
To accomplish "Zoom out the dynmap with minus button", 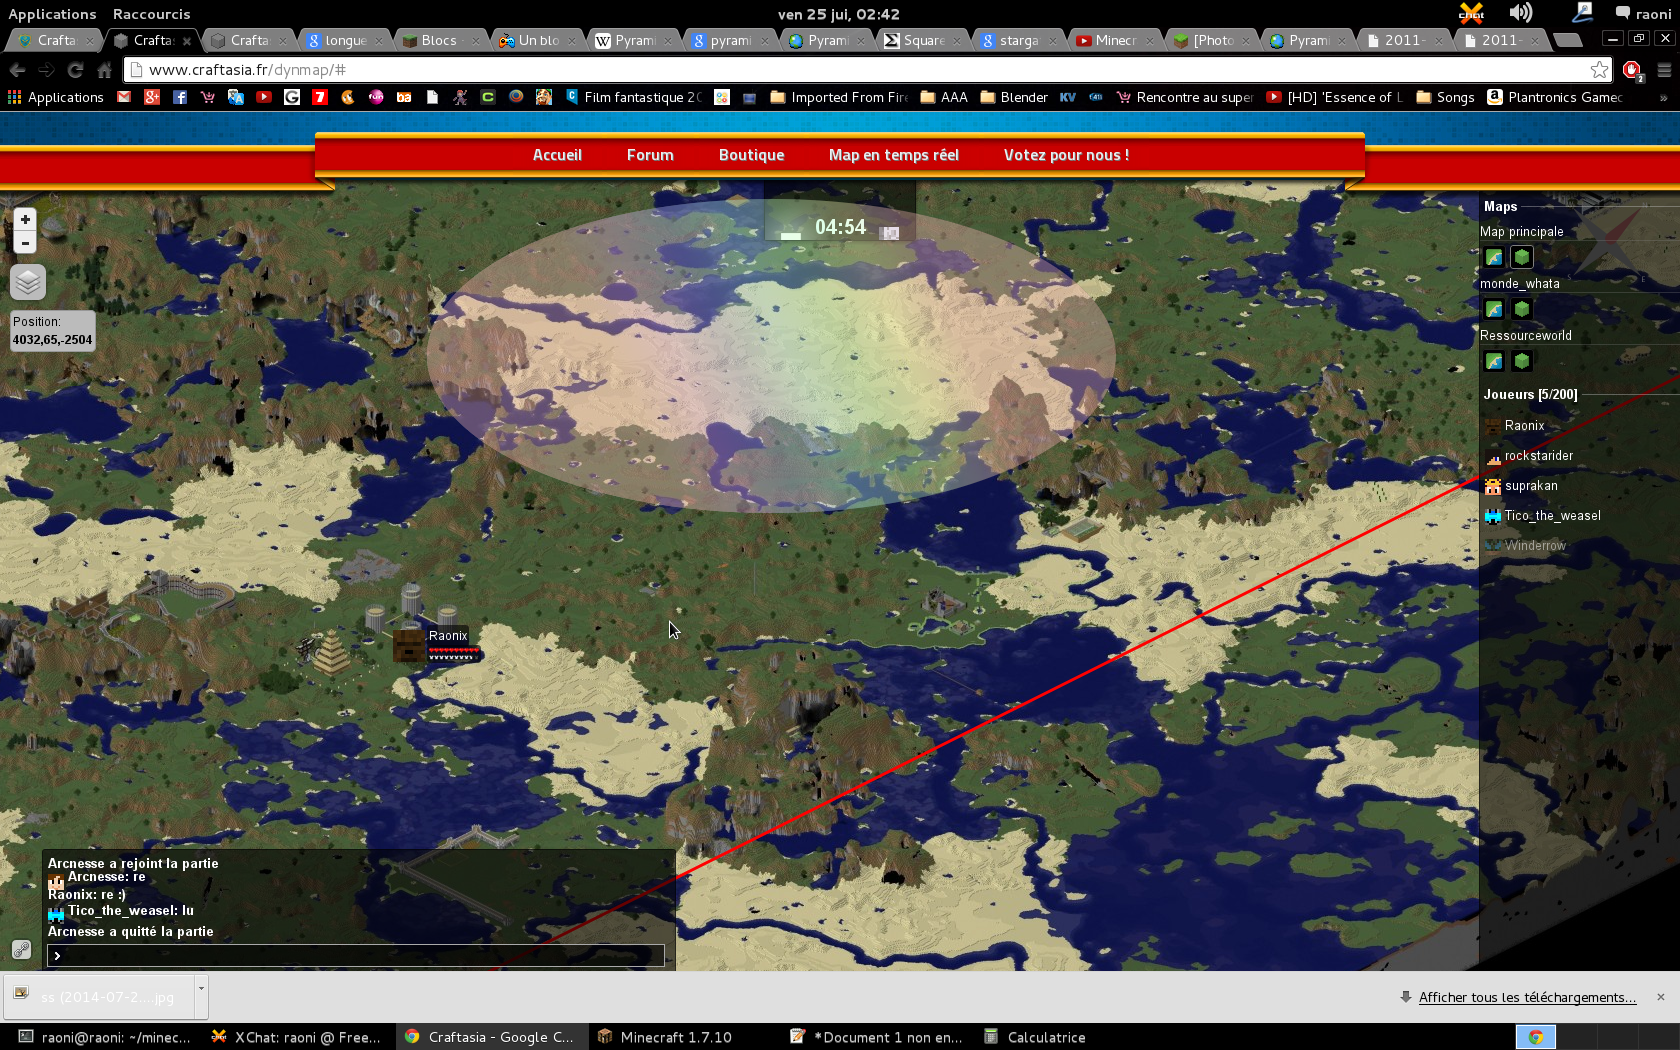I will pyautogui.click(x=25, y=243).
